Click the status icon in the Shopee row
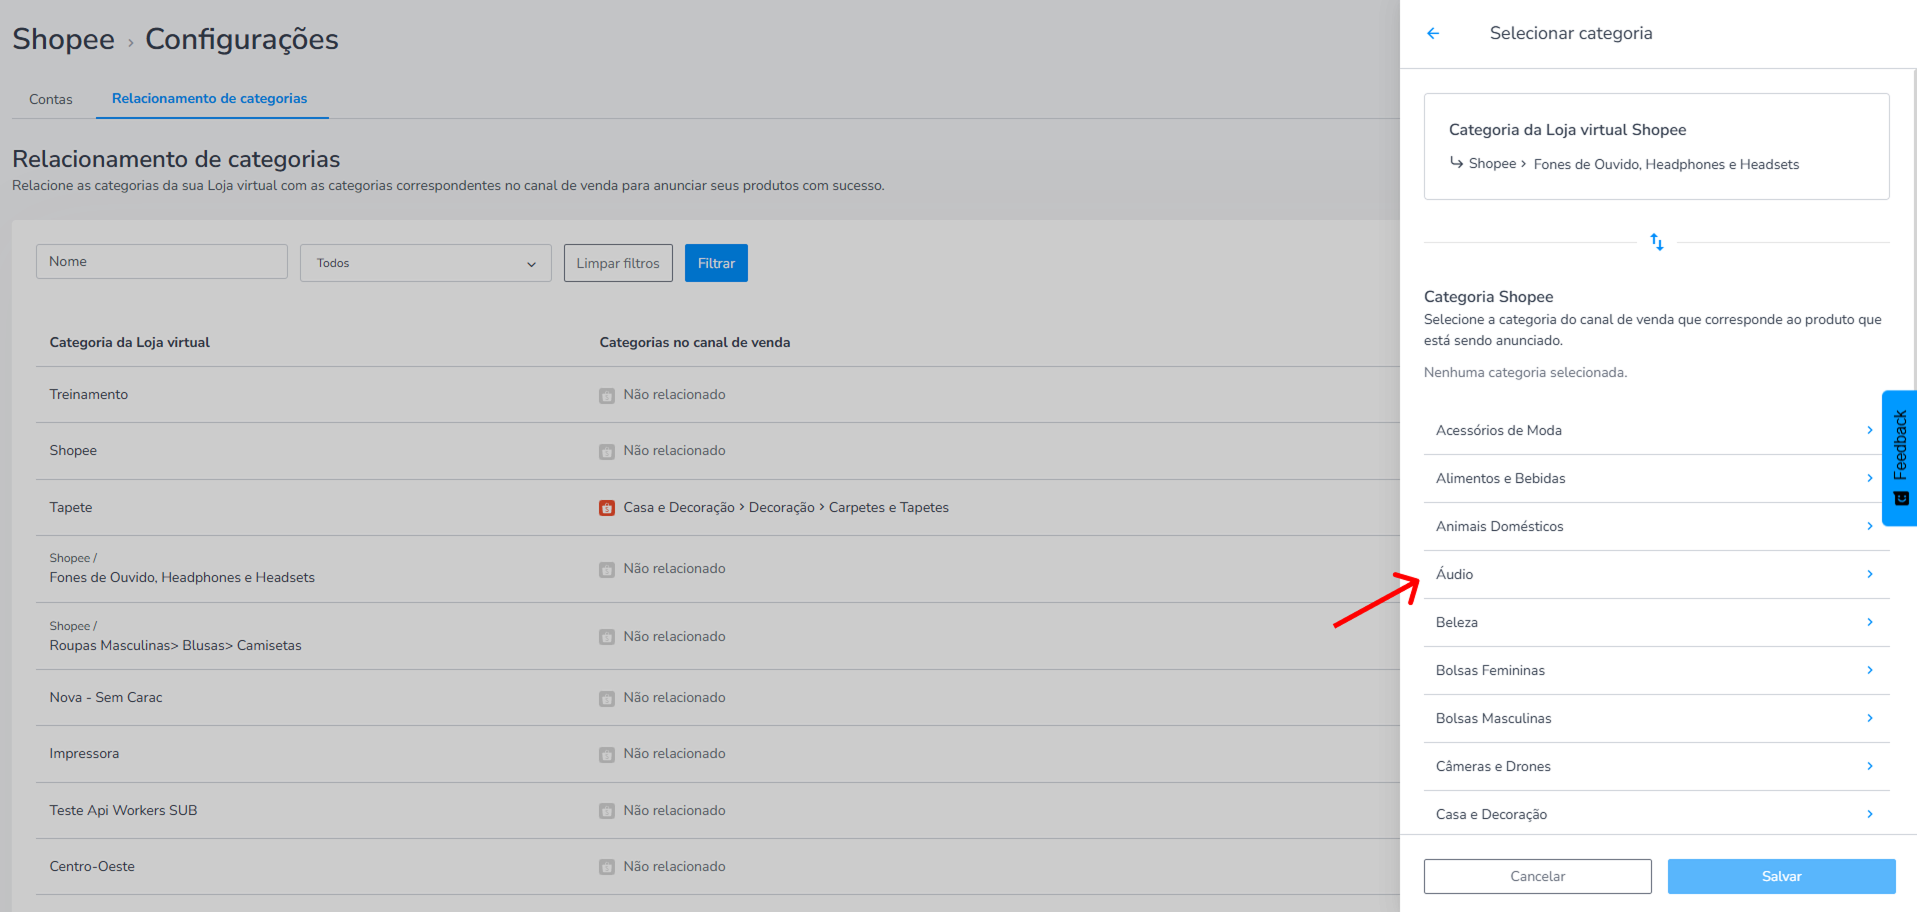Screen dimensions: 1917x912 click(607, 452)
